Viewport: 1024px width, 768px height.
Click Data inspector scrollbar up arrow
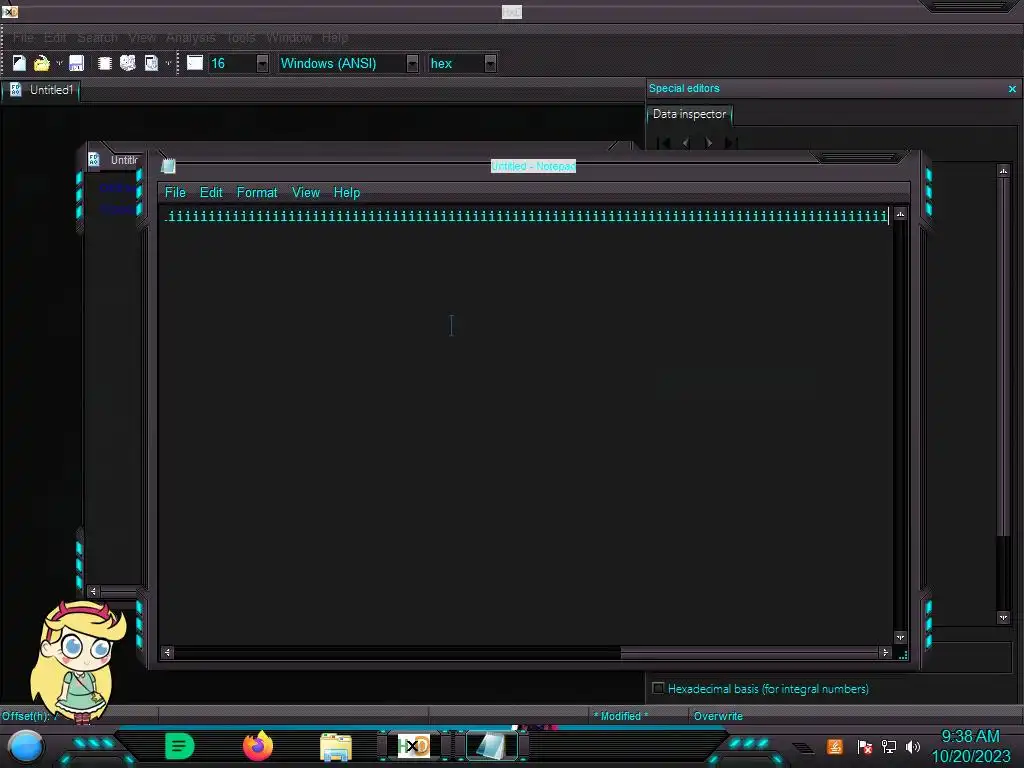1004,171
